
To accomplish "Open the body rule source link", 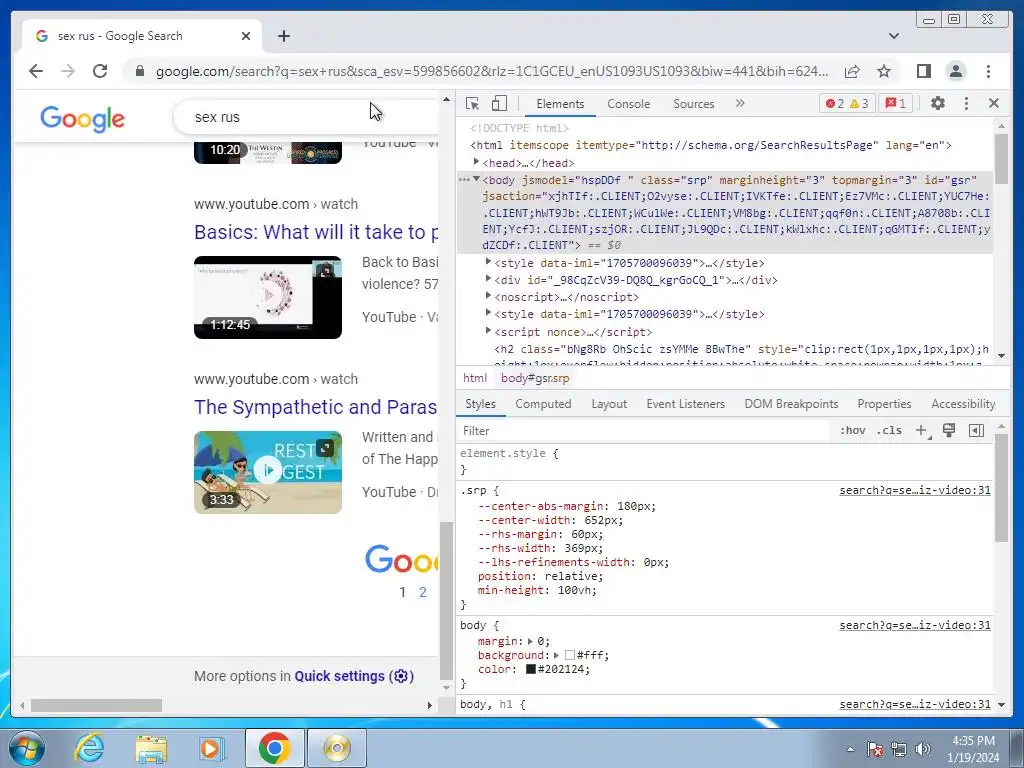I will coord(915,626).
